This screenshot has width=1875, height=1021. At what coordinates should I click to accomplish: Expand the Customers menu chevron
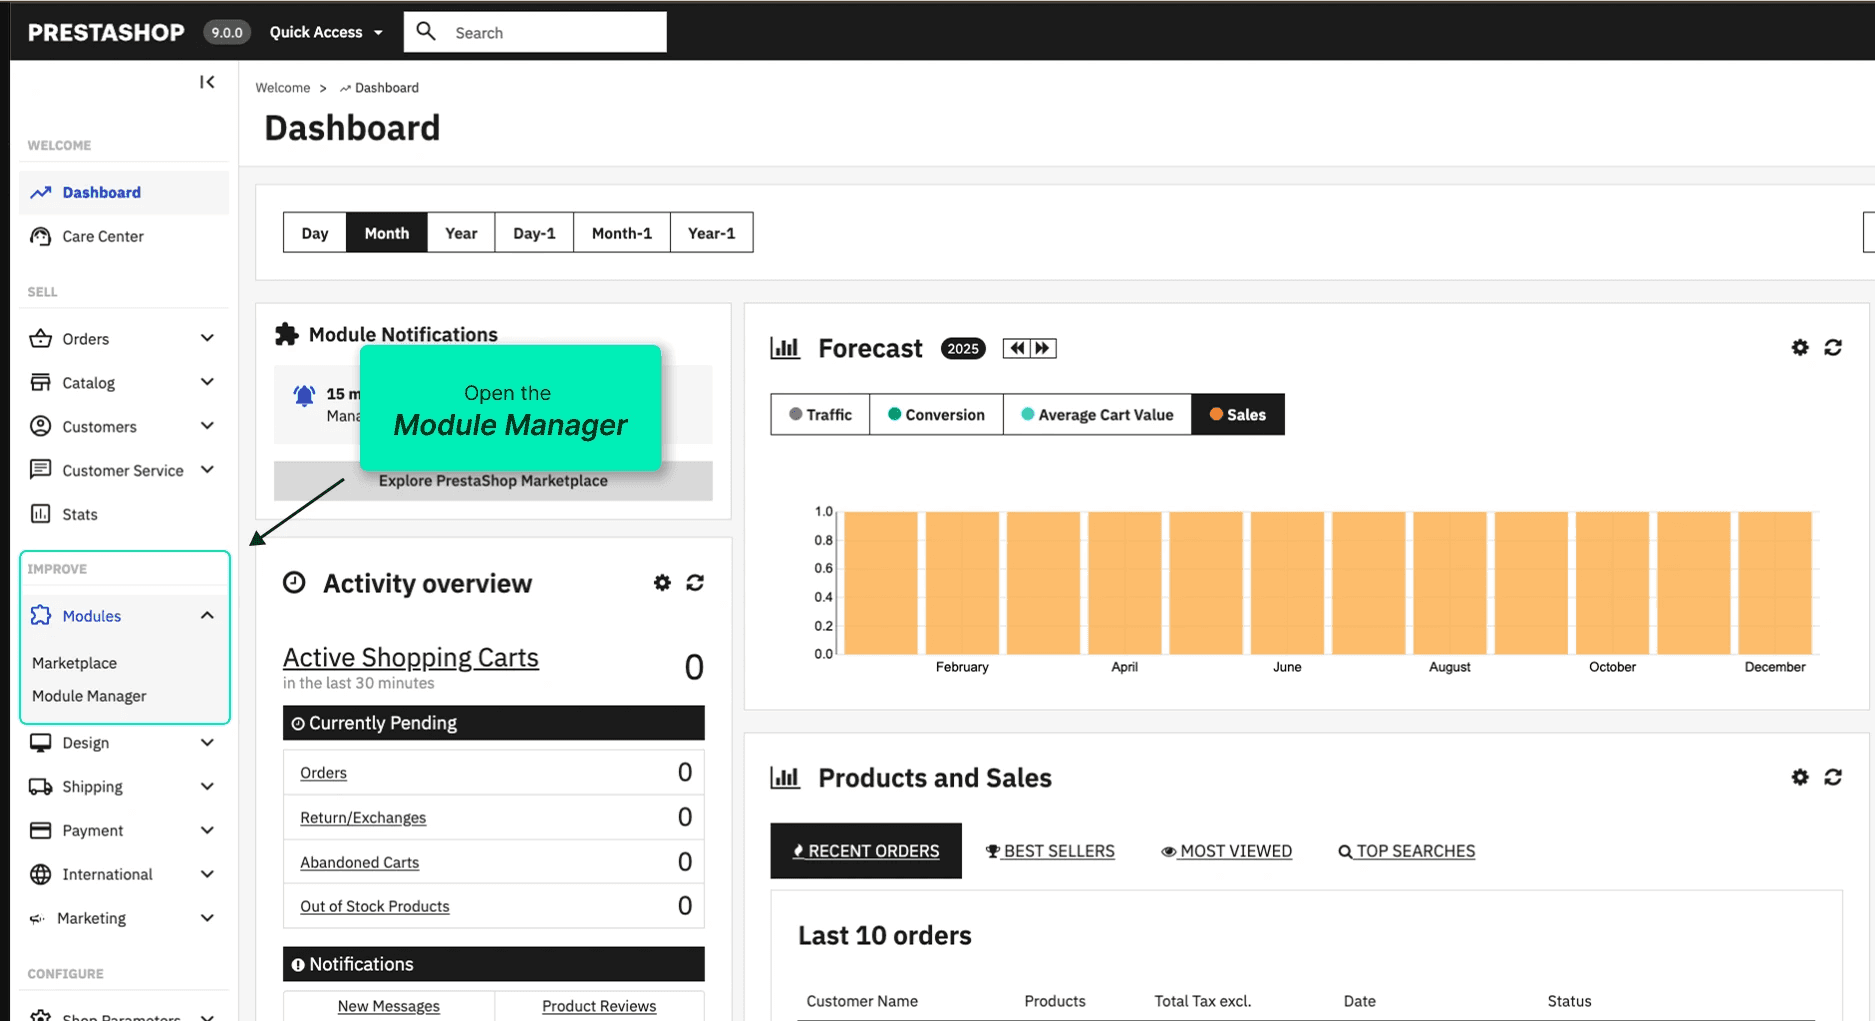(x=207, y=426)
